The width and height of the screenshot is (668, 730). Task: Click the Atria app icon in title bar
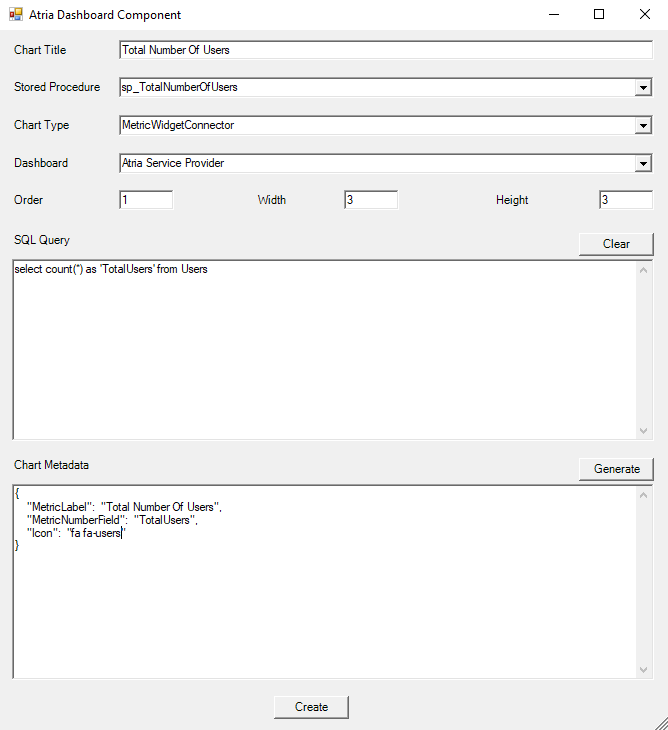[16, 14]
